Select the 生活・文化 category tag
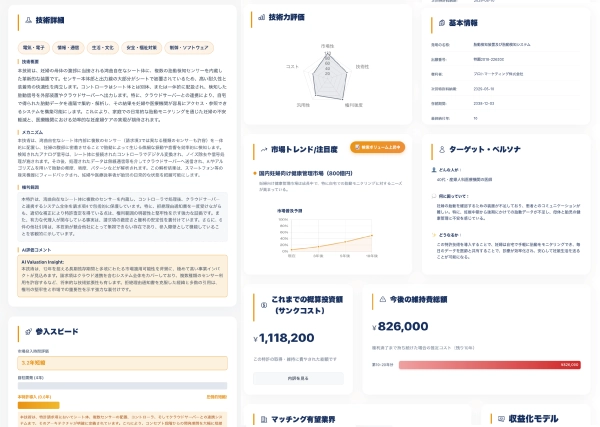This screenshot has height=427, width=600. click(x=103, y=48)
